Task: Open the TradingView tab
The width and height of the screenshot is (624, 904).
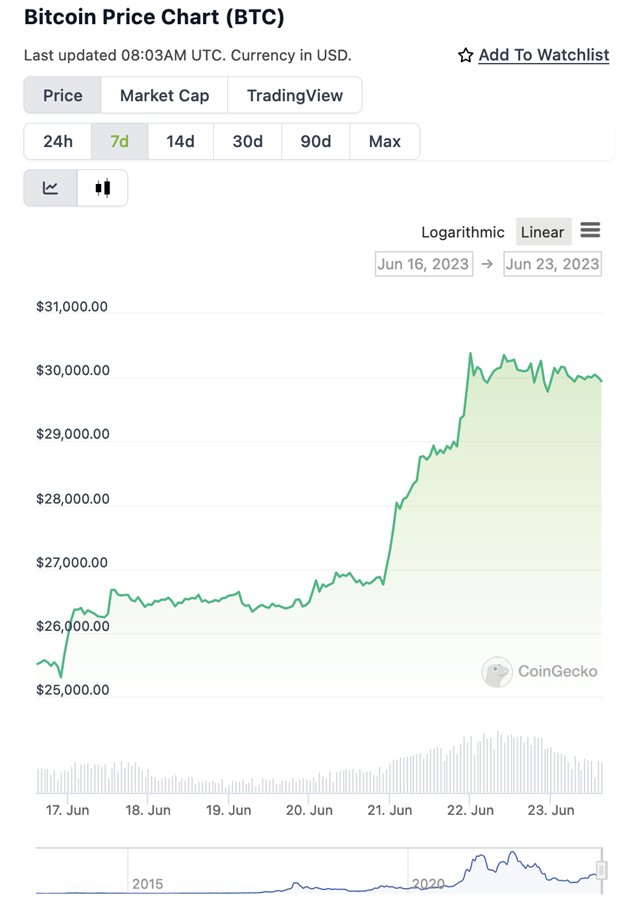Action: [x=295, y=95]
